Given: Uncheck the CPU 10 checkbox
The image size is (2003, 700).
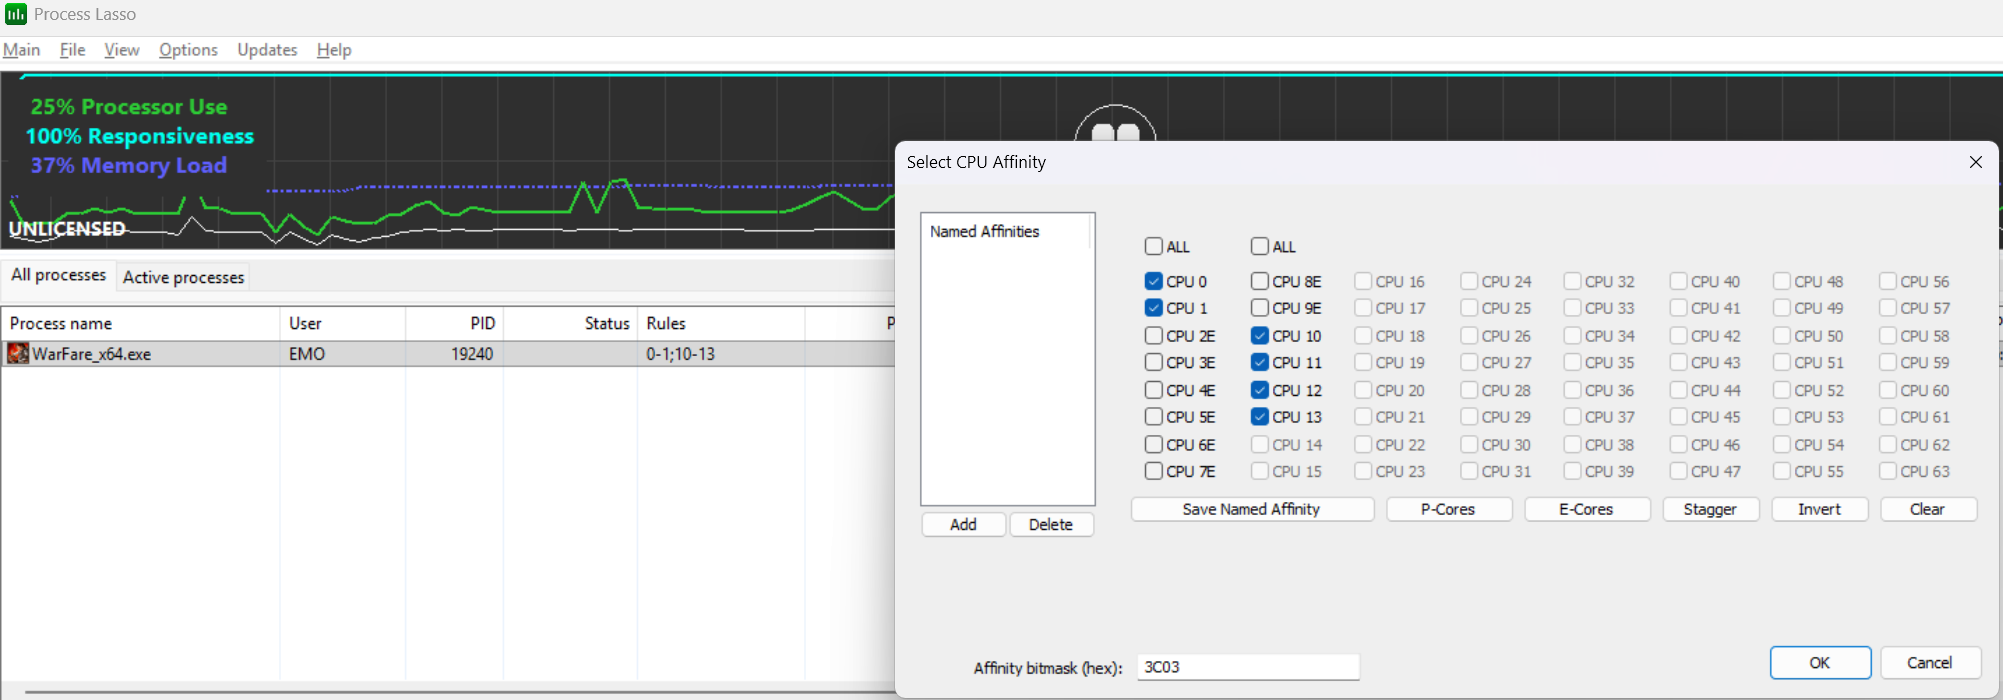Looking at the screenshot, I should (1260, 335).
